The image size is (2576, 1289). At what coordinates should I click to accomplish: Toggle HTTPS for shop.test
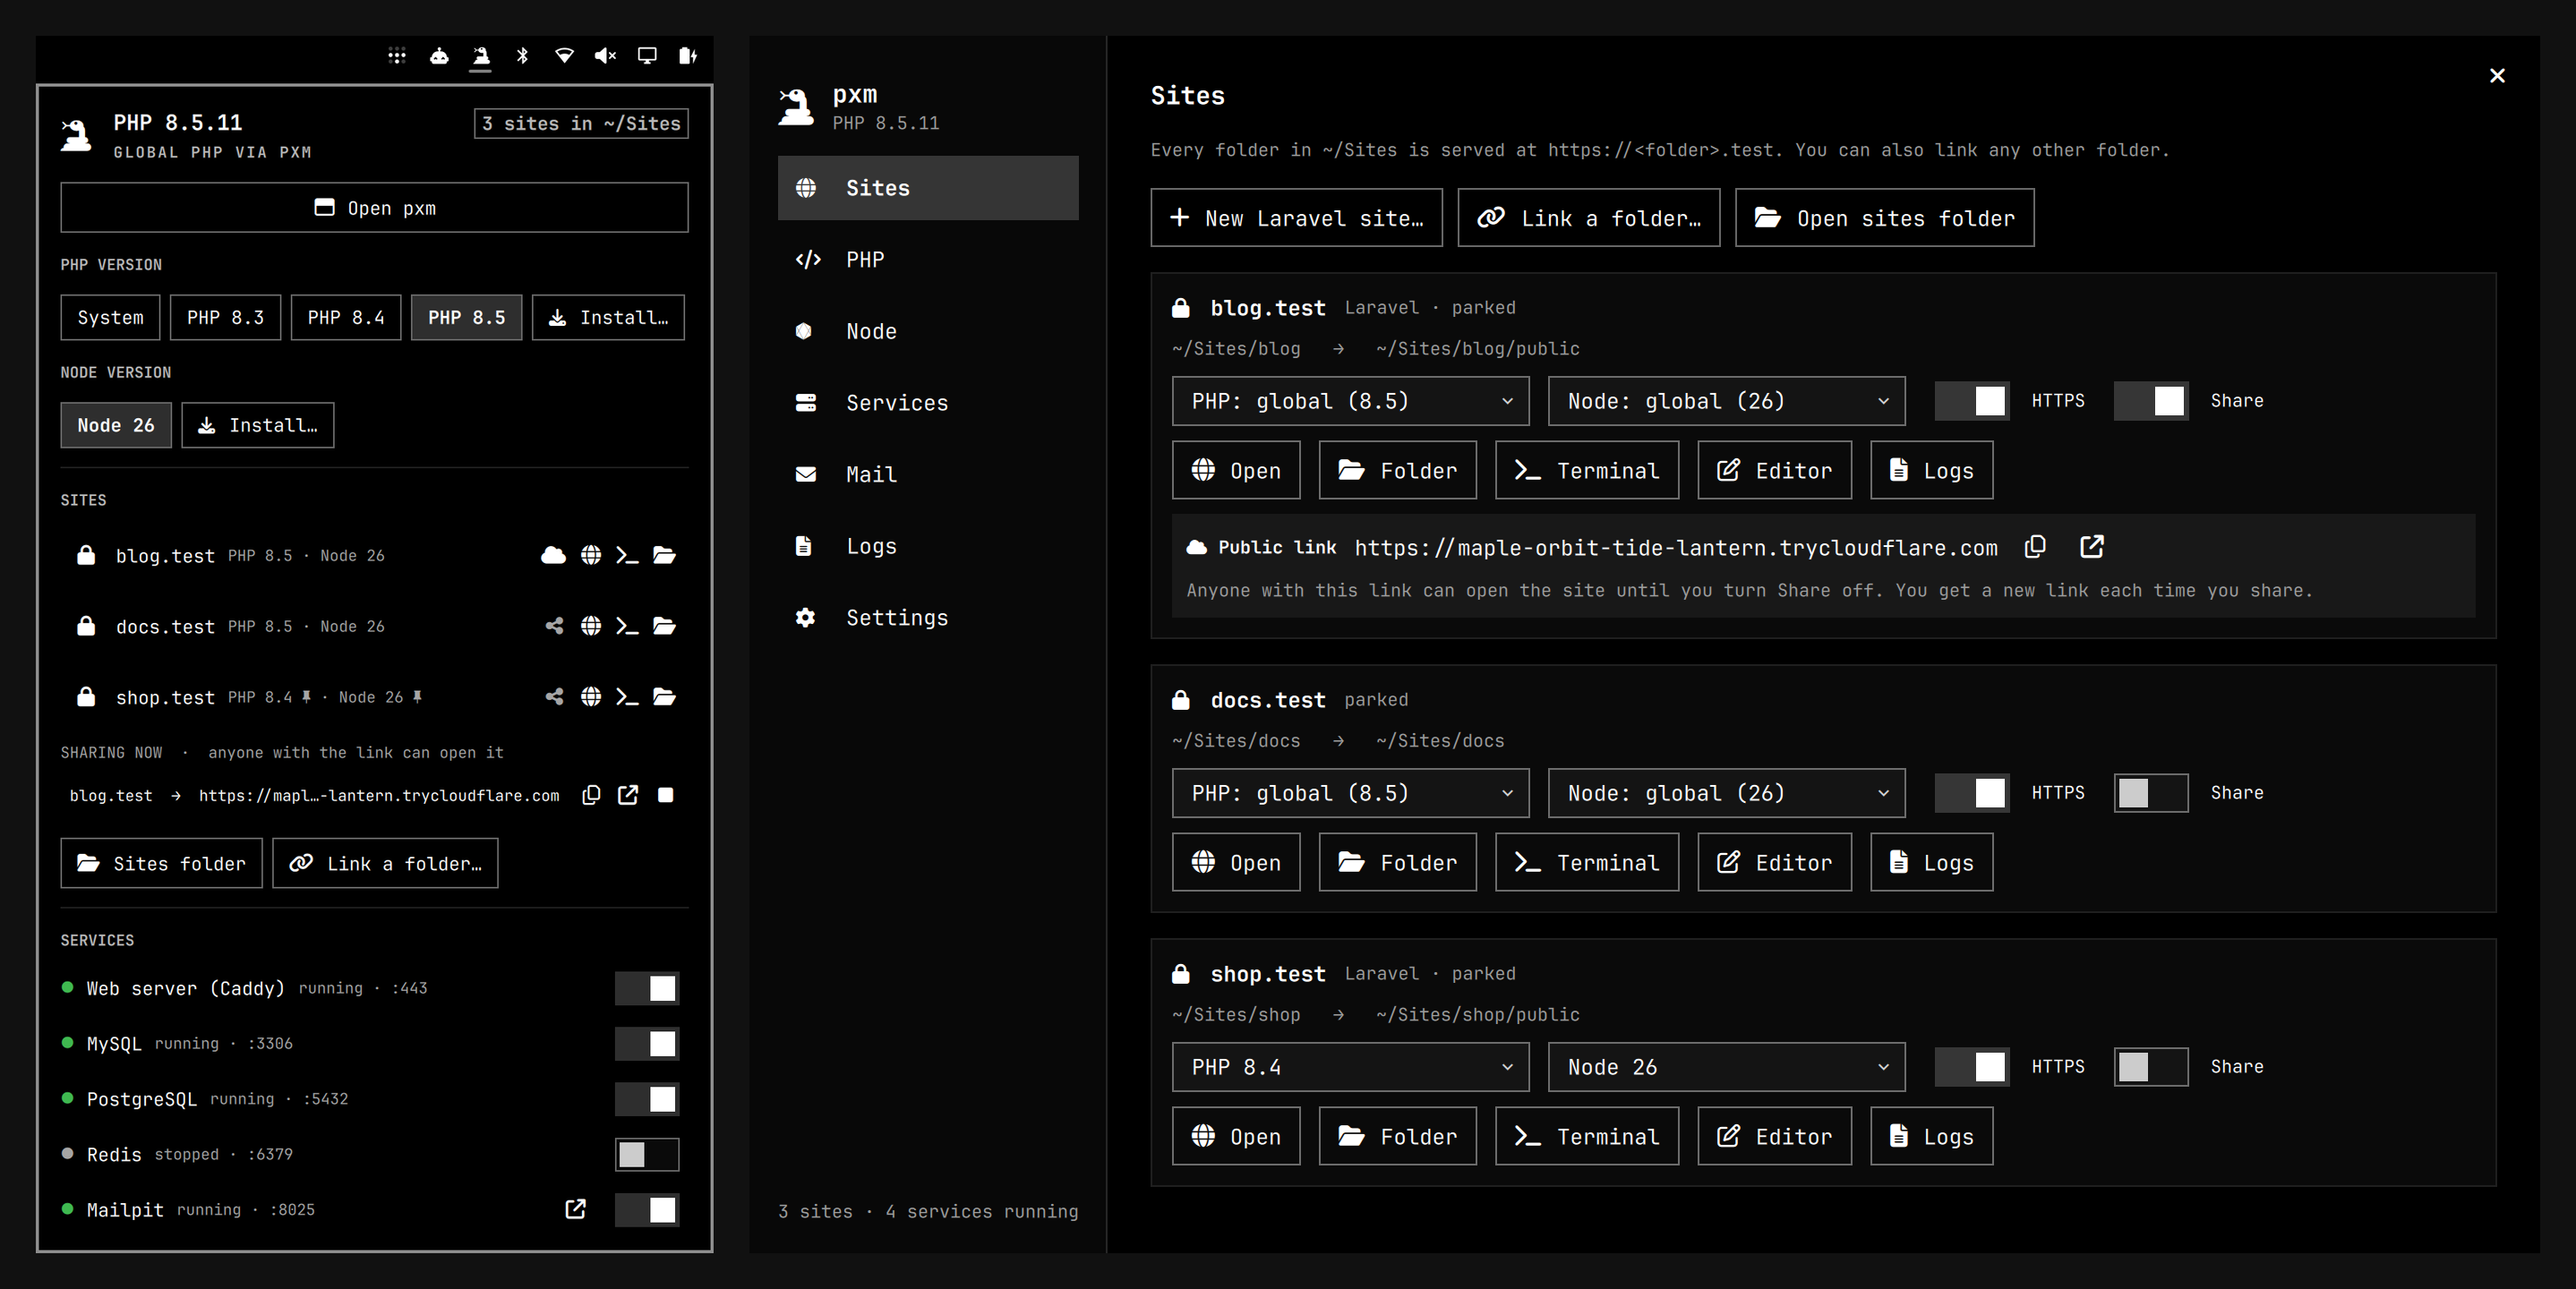(x=1972, y=1067)
